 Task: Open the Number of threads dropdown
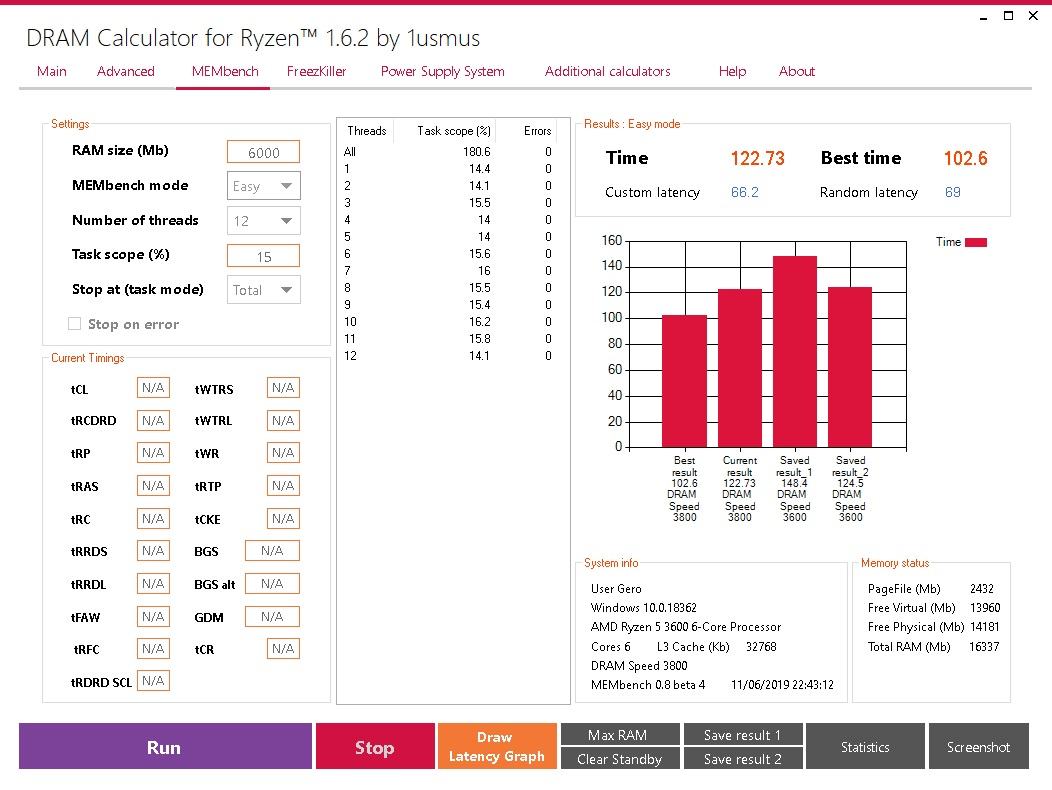[263, 221]
